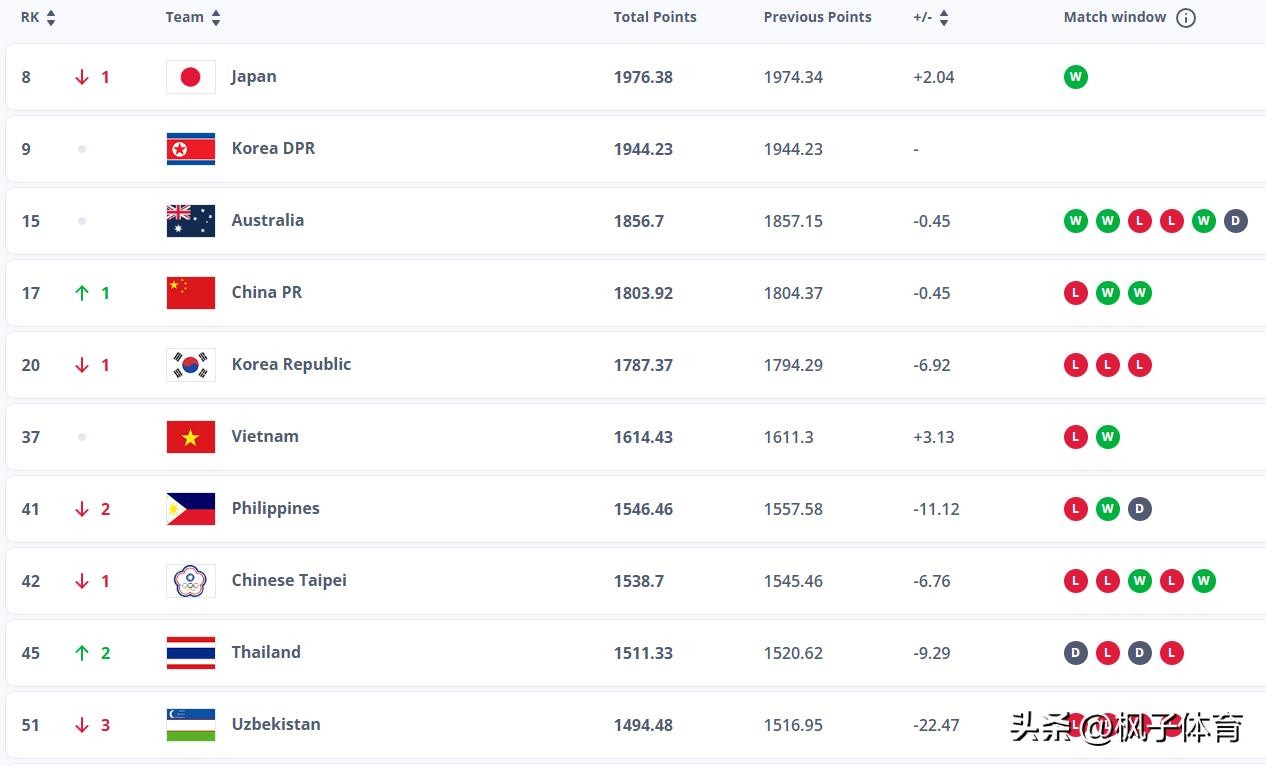Open the Uzbekistan team link

click(x=276, y=724)
